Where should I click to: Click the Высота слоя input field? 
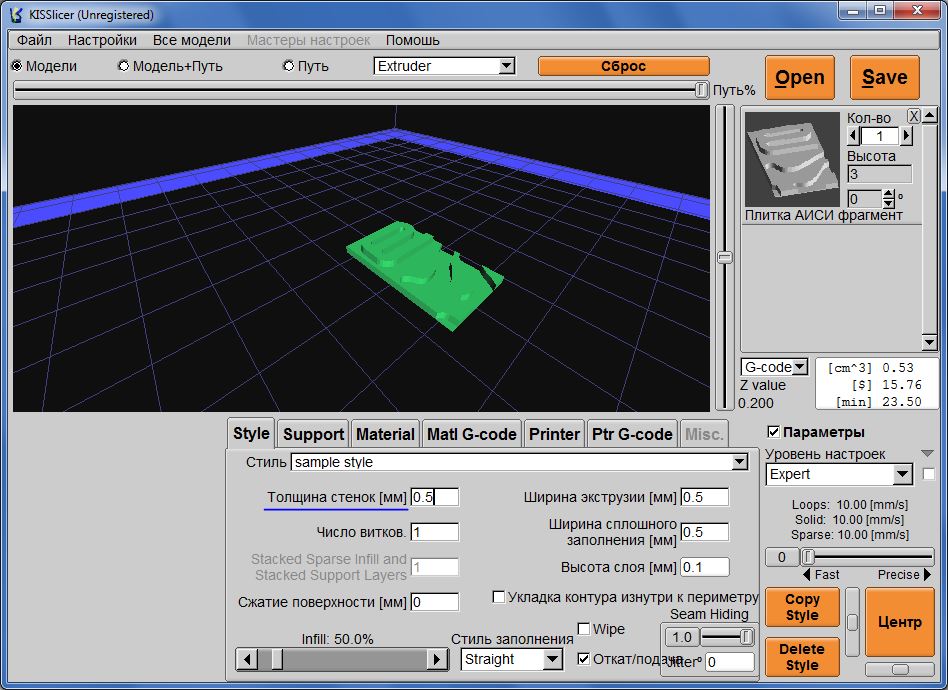coord(704,567)
